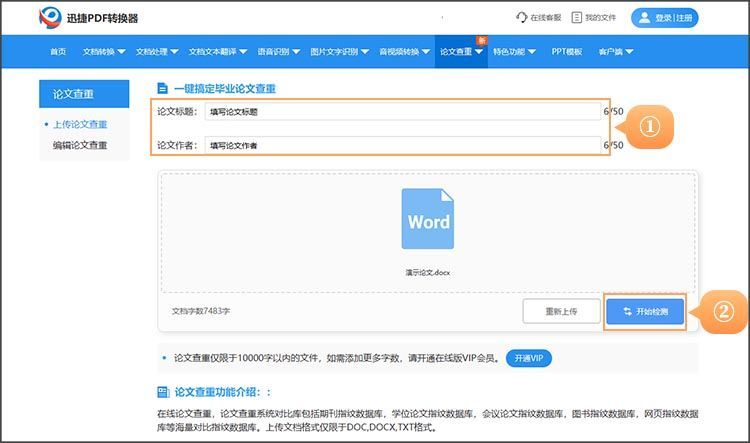750x443 pixels.
Task: Click the 演示论文.docx file name
Action: point(428,273)
